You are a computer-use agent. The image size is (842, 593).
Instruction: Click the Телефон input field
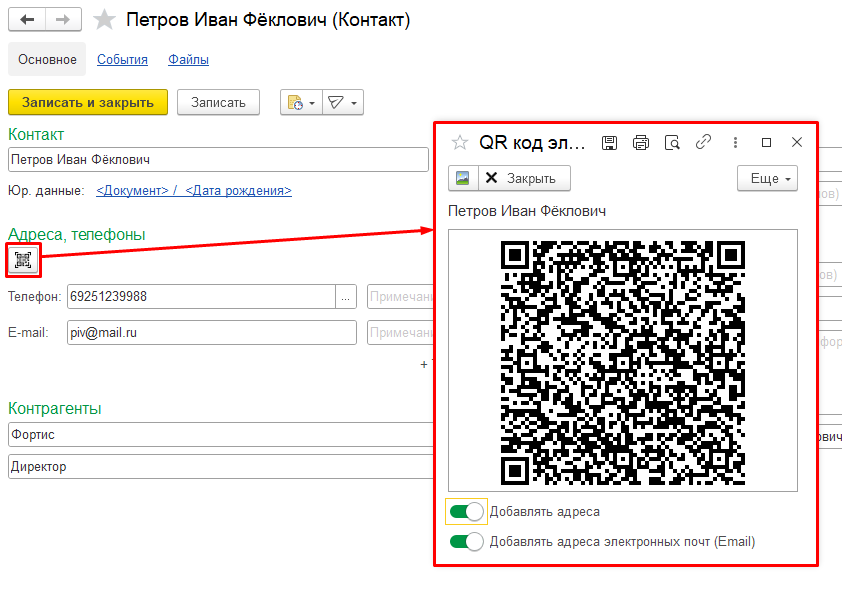(x=201, y=296)
